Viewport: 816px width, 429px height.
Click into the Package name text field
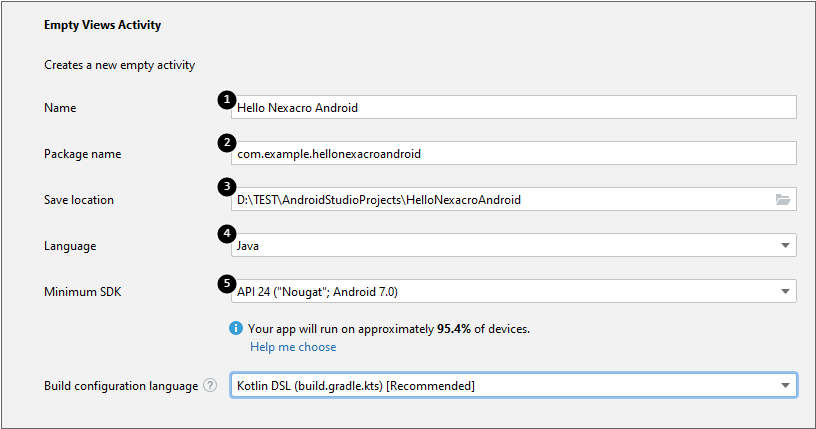[512, 154]
